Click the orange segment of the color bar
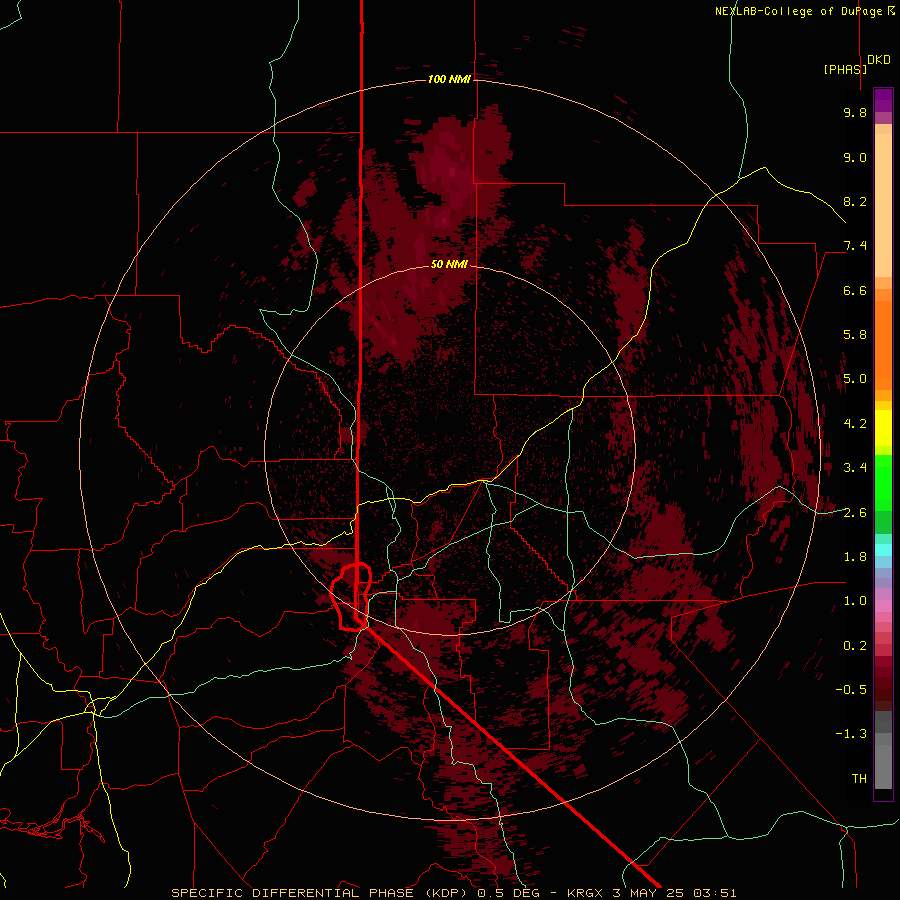The width and height of the screenshot is (900, 900). pos(883,344)
